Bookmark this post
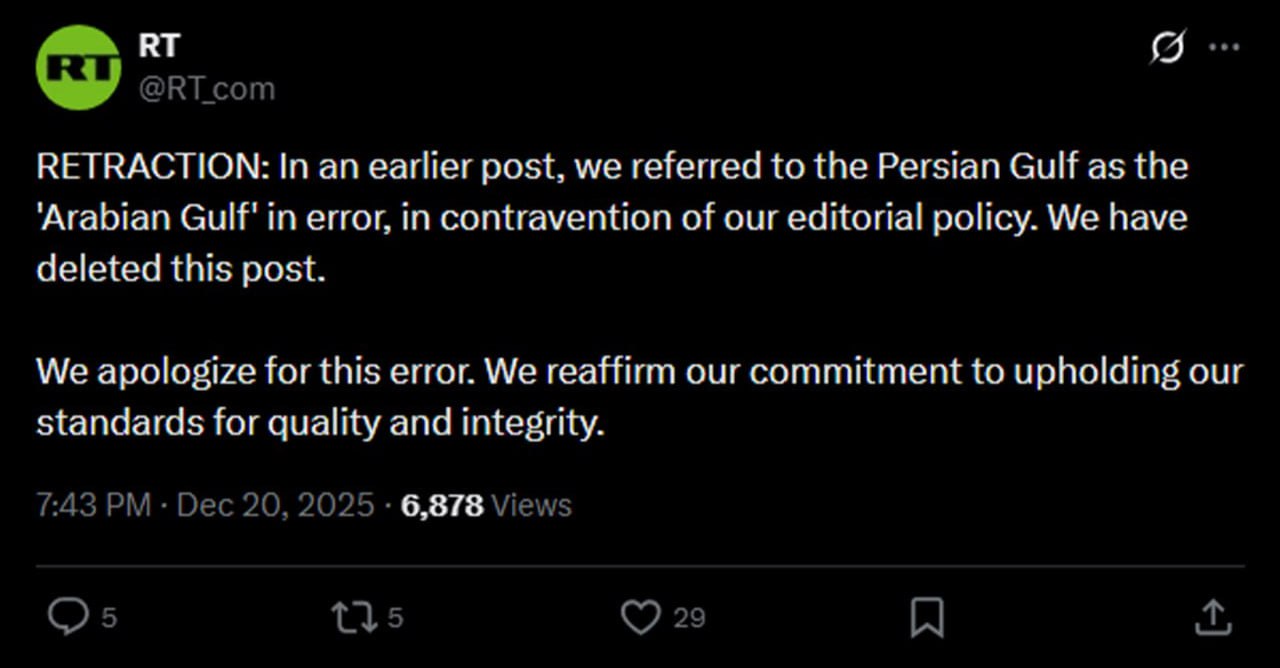The width and height of the screenshot is (1280, 668). pos(927,616)
